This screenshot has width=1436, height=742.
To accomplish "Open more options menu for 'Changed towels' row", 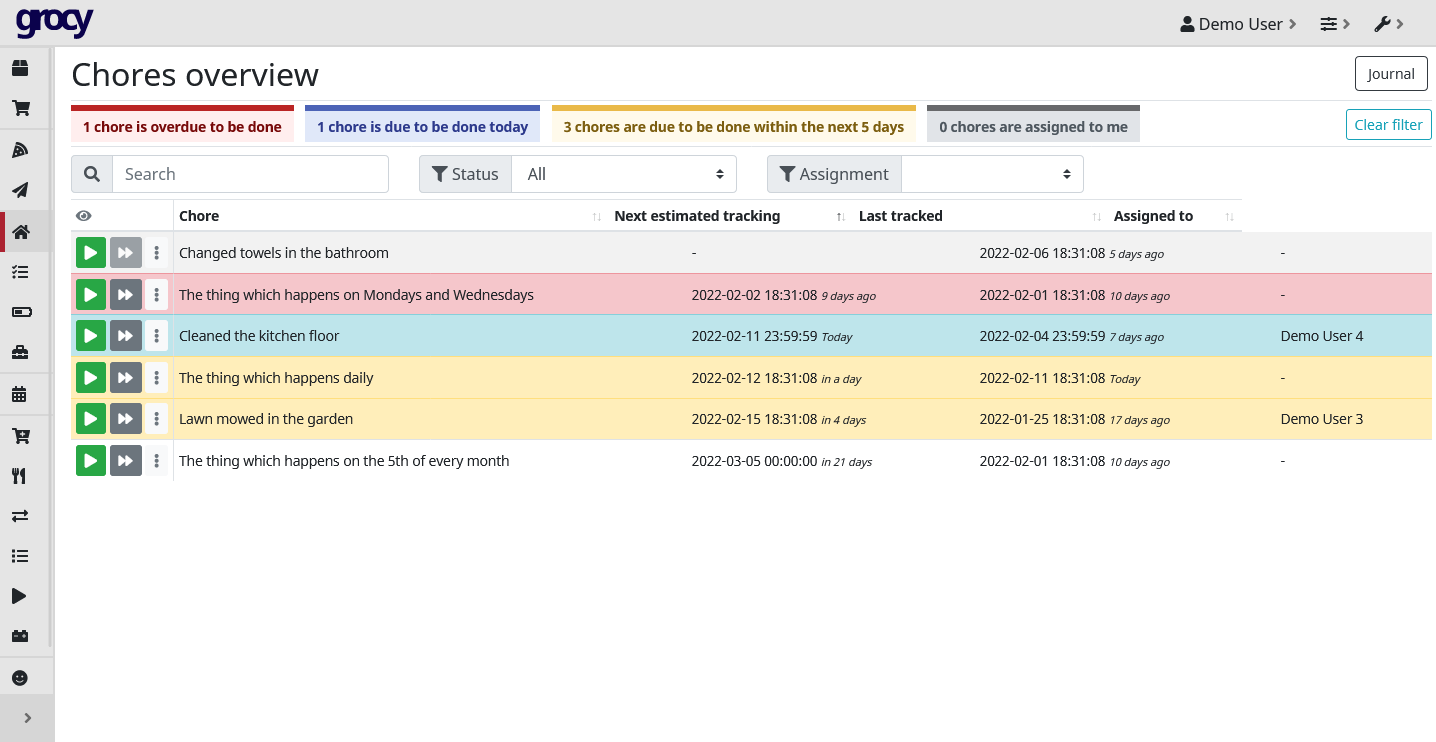I will (x=157, y=253).
